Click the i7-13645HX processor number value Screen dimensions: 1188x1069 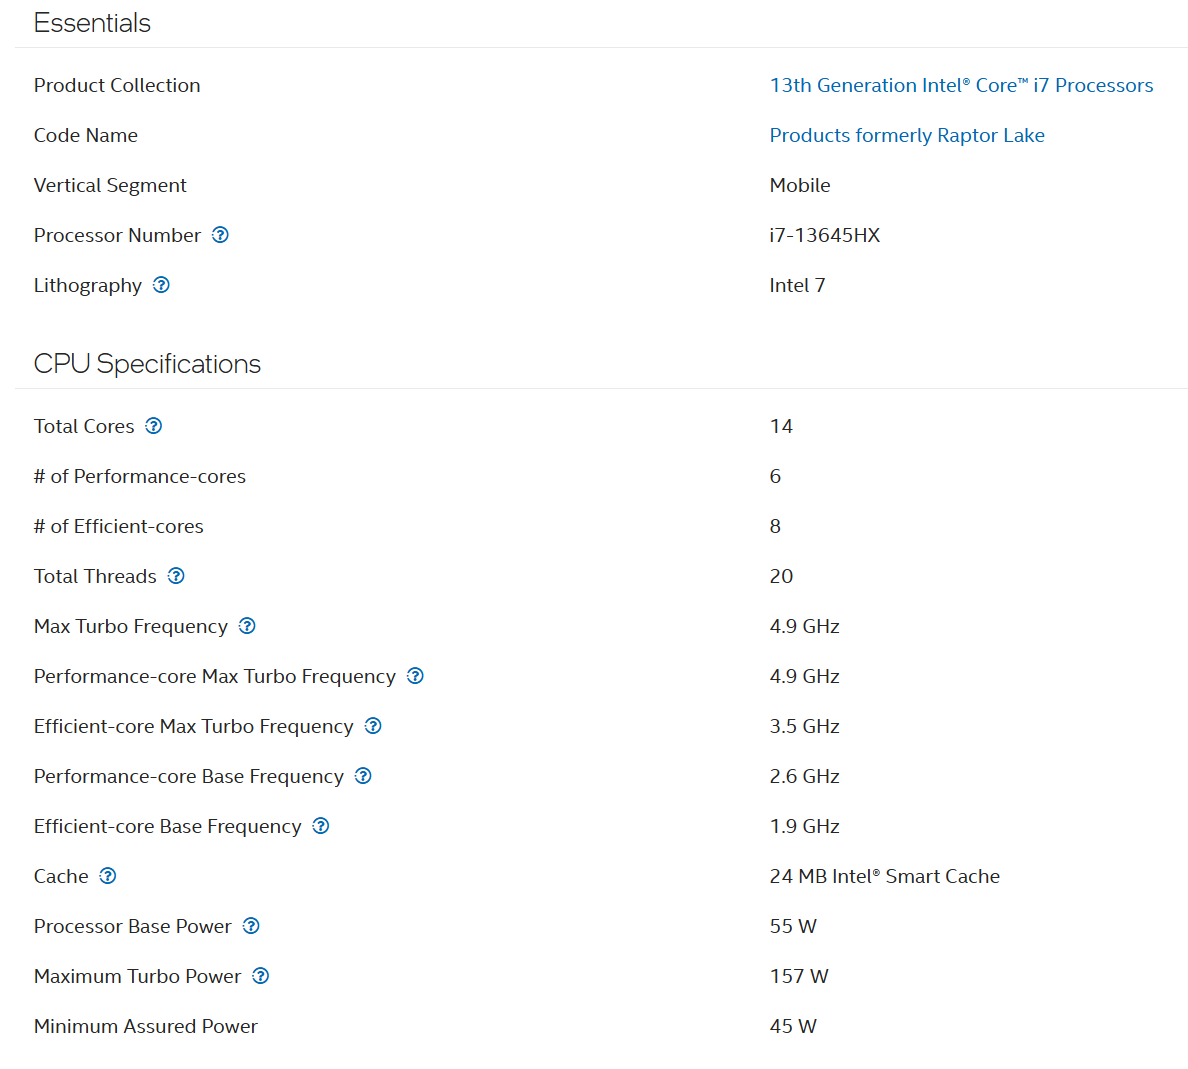824,235
